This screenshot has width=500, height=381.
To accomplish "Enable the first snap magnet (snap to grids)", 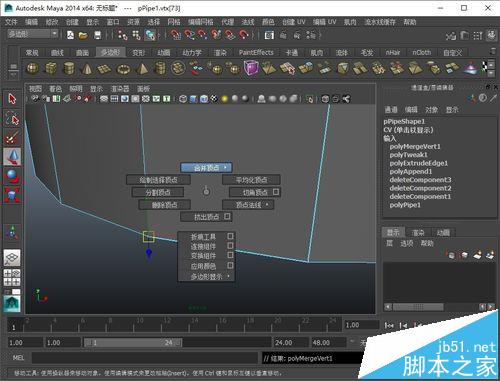I will click(x=175, y=34).
